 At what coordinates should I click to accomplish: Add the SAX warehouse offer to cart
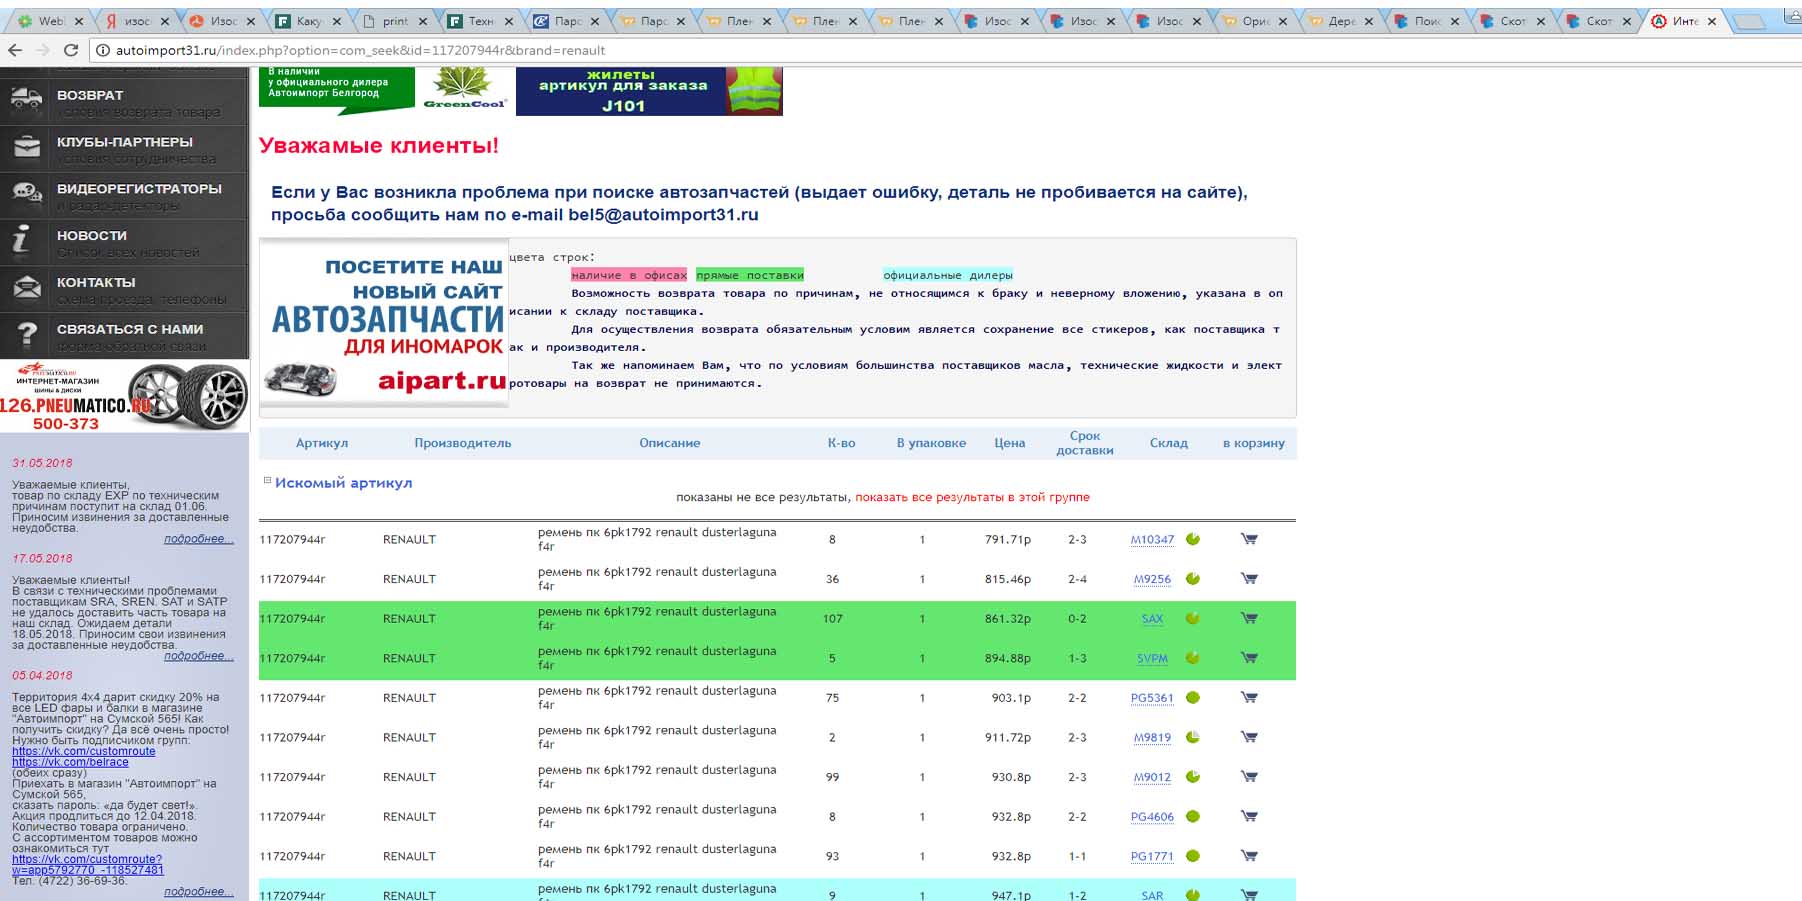1249,618
